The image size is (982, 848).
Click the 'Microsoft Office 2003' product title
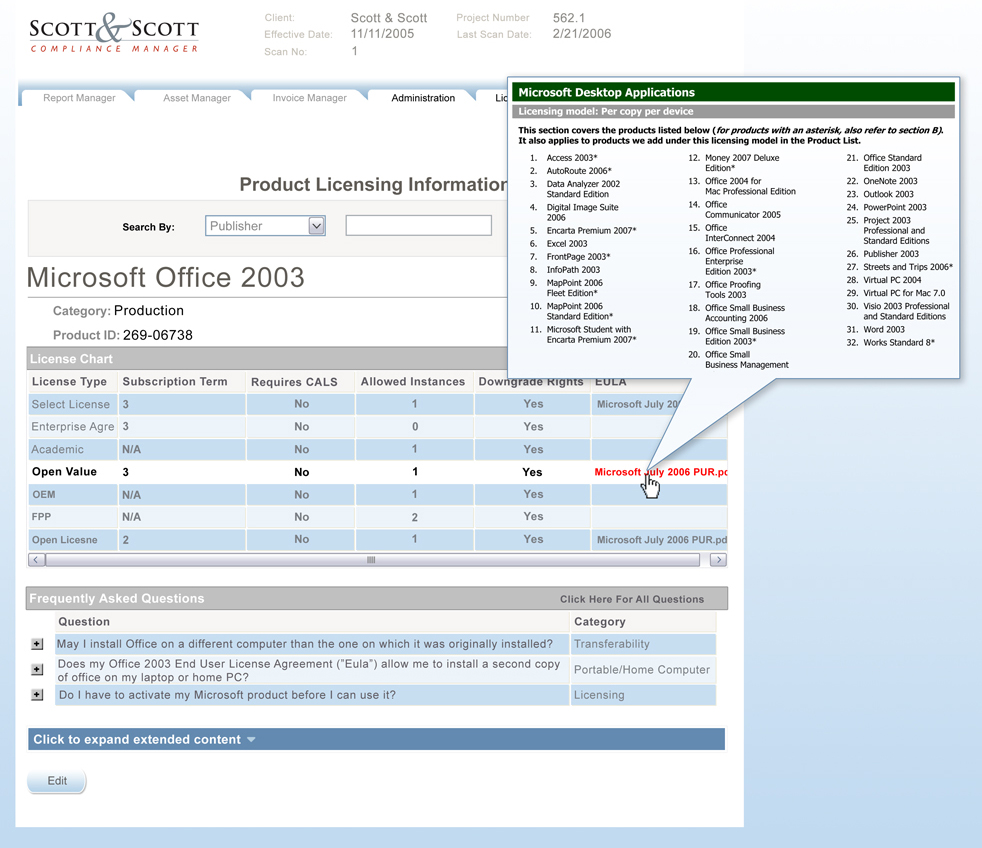click(x=166, y=277)
